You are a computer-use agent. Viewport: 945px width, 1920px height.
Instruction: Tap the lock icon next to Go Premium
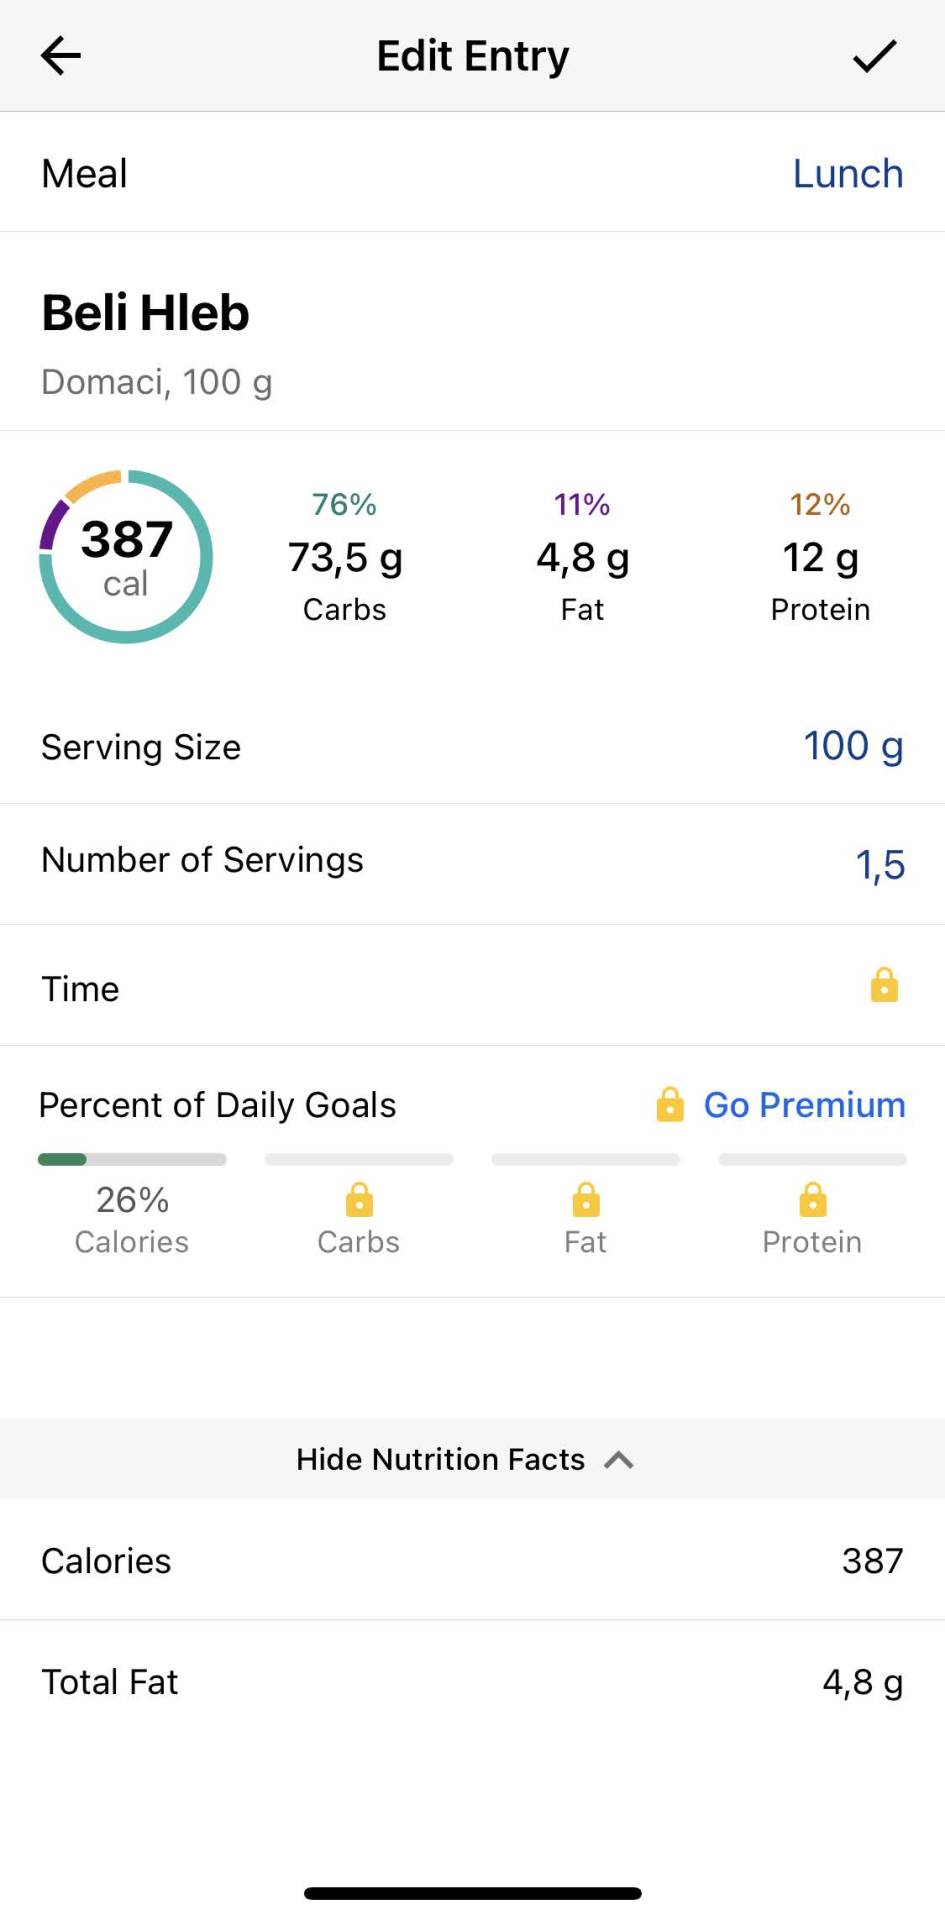click(670, 1105)
